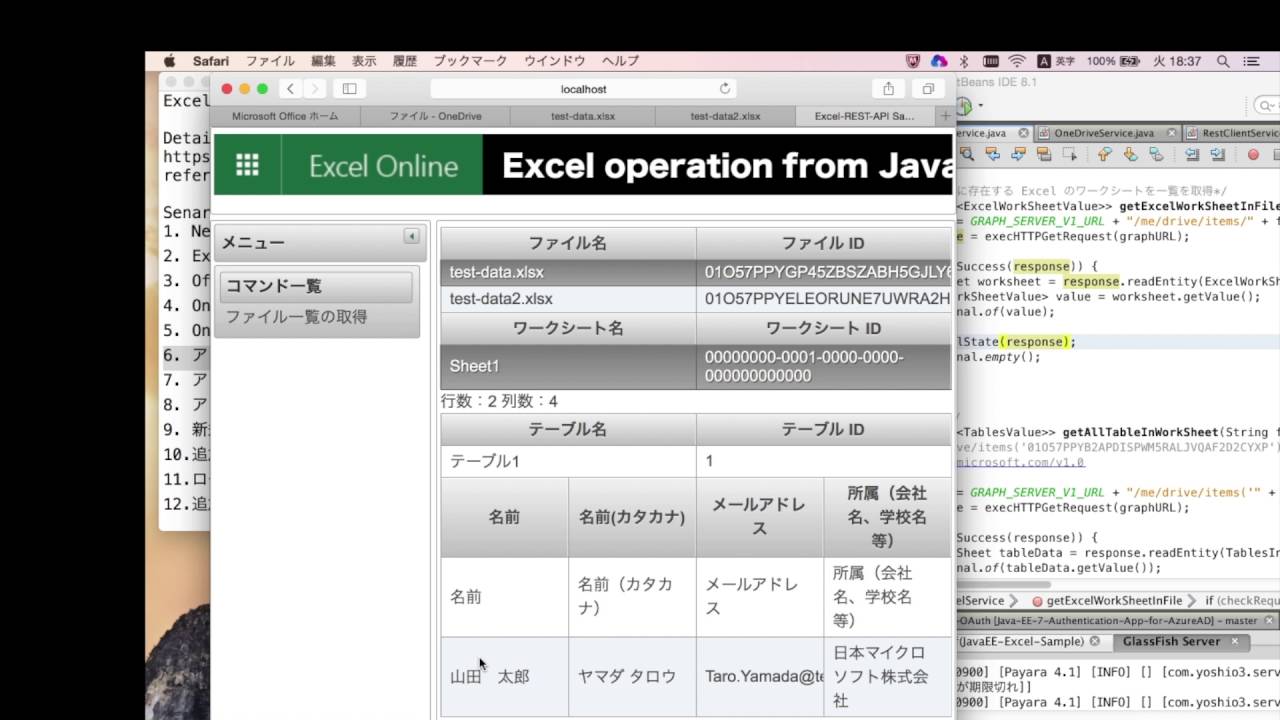The height and width of the screenshot is (720, 1280).
Task: Open the 編集 menu
Action: (x=323, y=61)
